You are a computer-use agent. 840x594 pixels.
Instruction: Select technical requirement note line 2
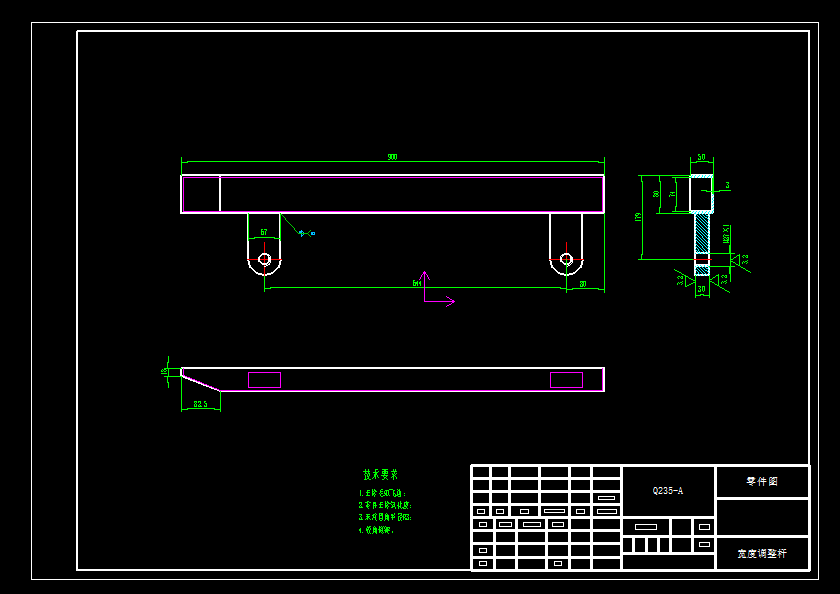[x=385, y=505]
